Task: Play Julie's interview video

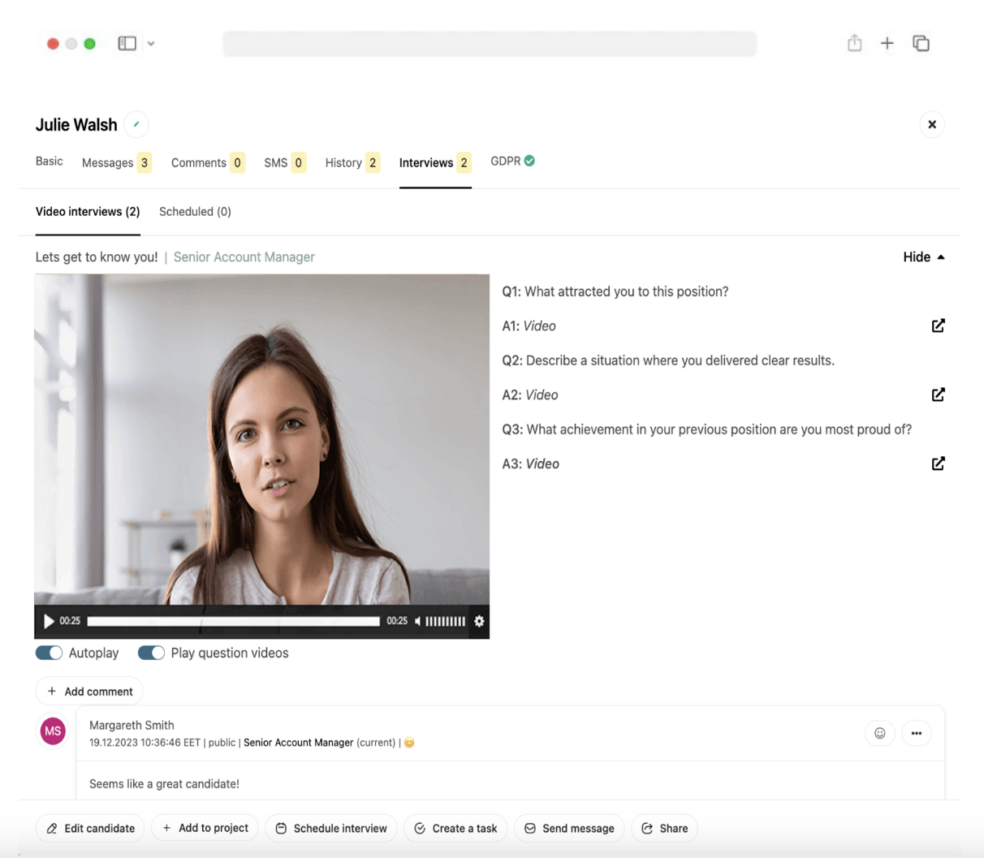Action: [x=48, y=621]
